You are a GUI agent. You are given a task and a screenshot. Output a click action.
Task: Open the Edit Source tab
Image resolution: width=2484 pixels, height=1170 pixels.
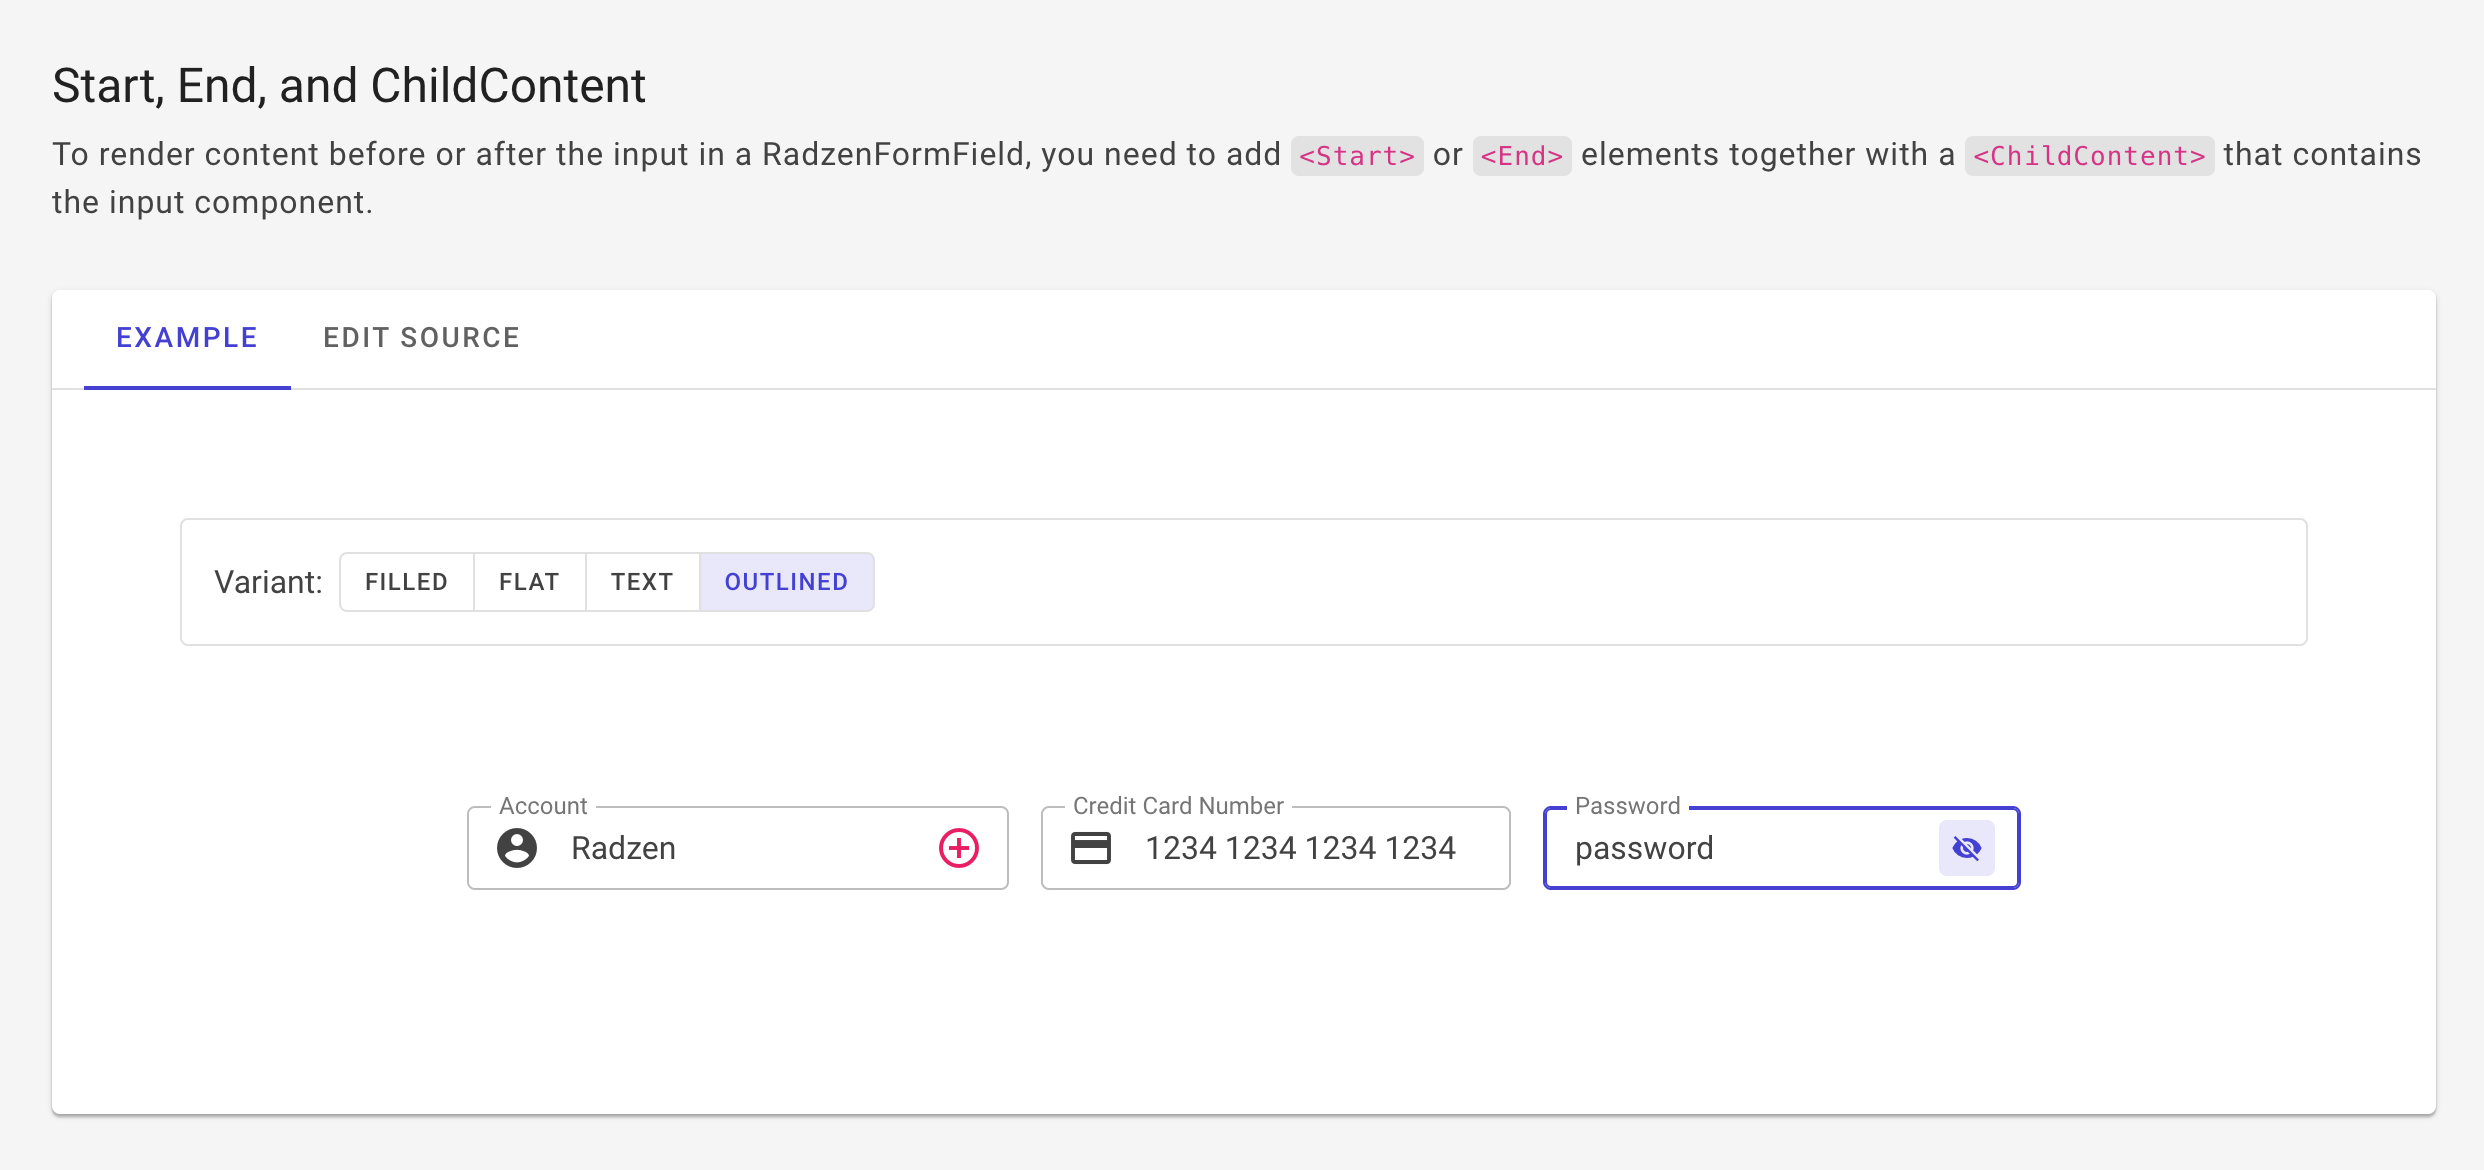(421, 338)
